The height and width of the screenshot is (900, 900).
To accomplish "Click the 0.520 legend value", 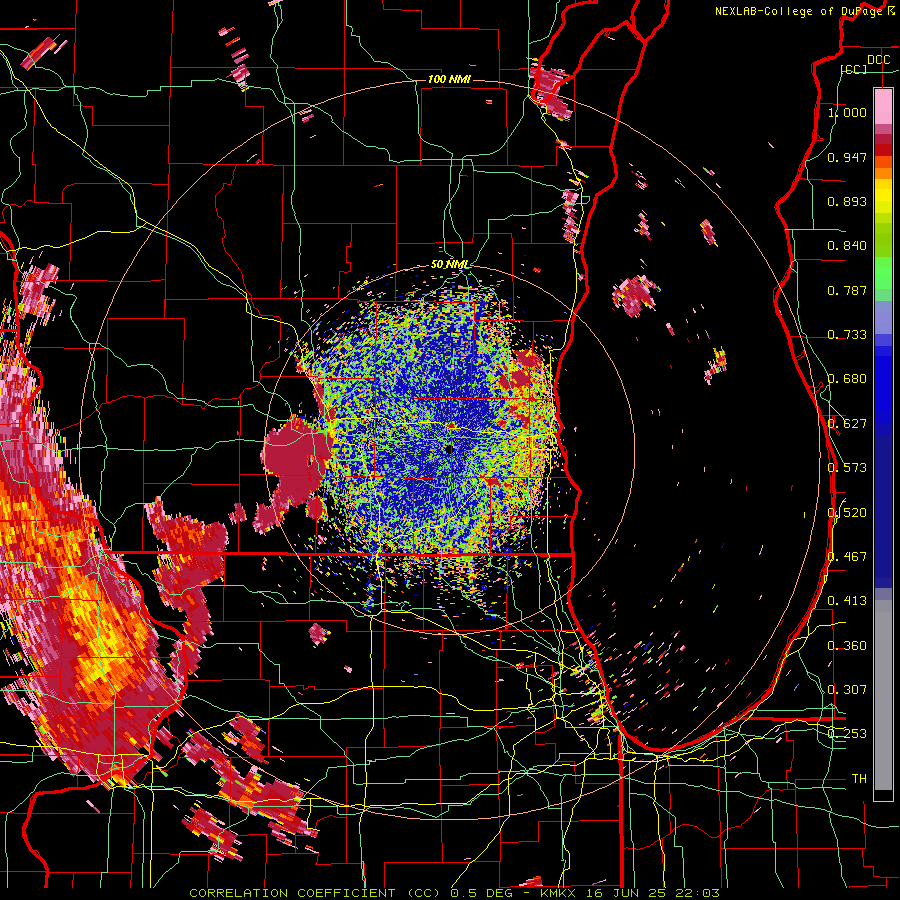I will [847, 513].
